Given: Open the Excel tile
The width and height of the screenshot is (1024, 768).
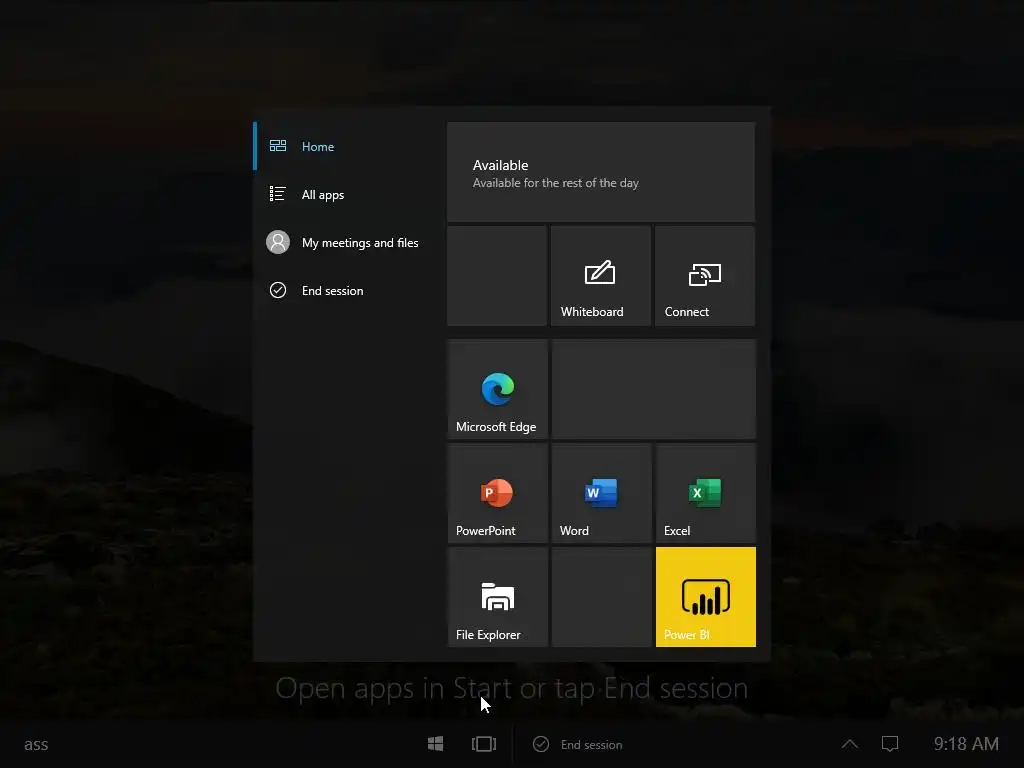Looking at the screenshot, I should coord(705,493).
